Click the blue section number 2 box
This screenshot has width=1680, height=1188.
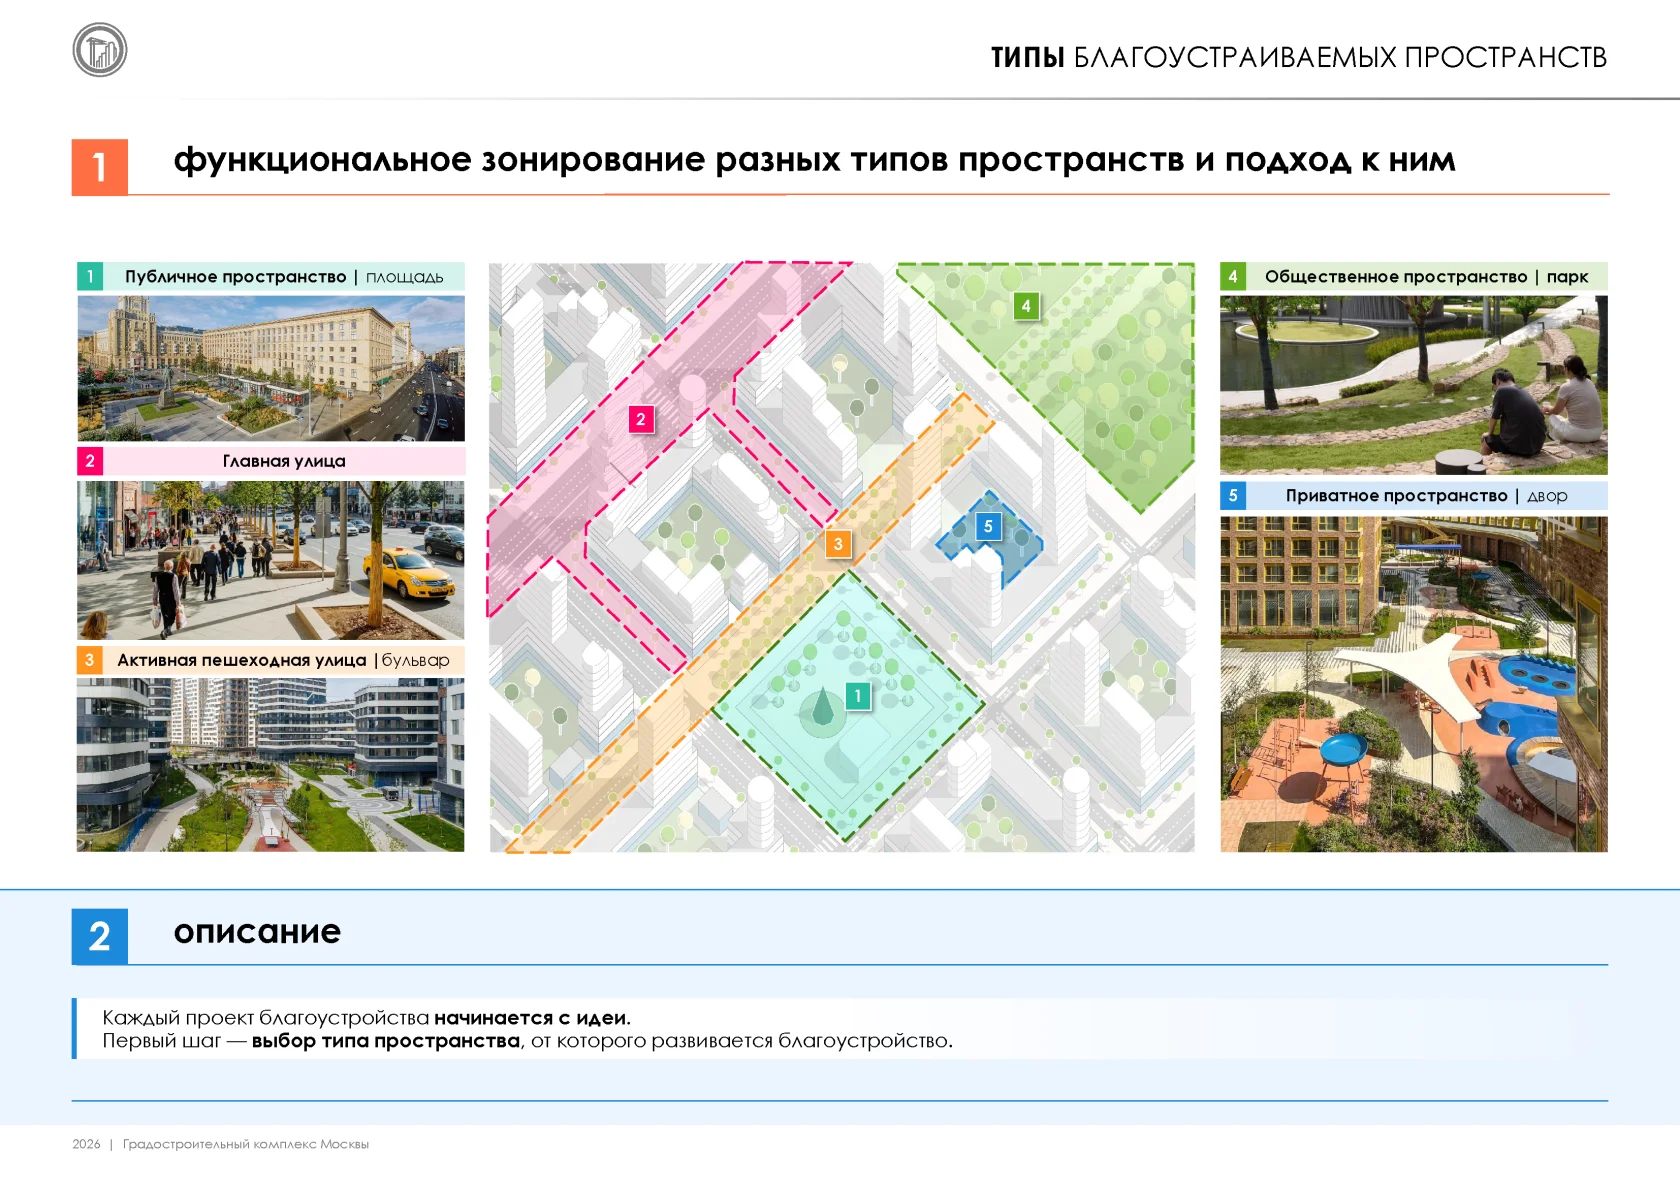[x=100, y=936]
